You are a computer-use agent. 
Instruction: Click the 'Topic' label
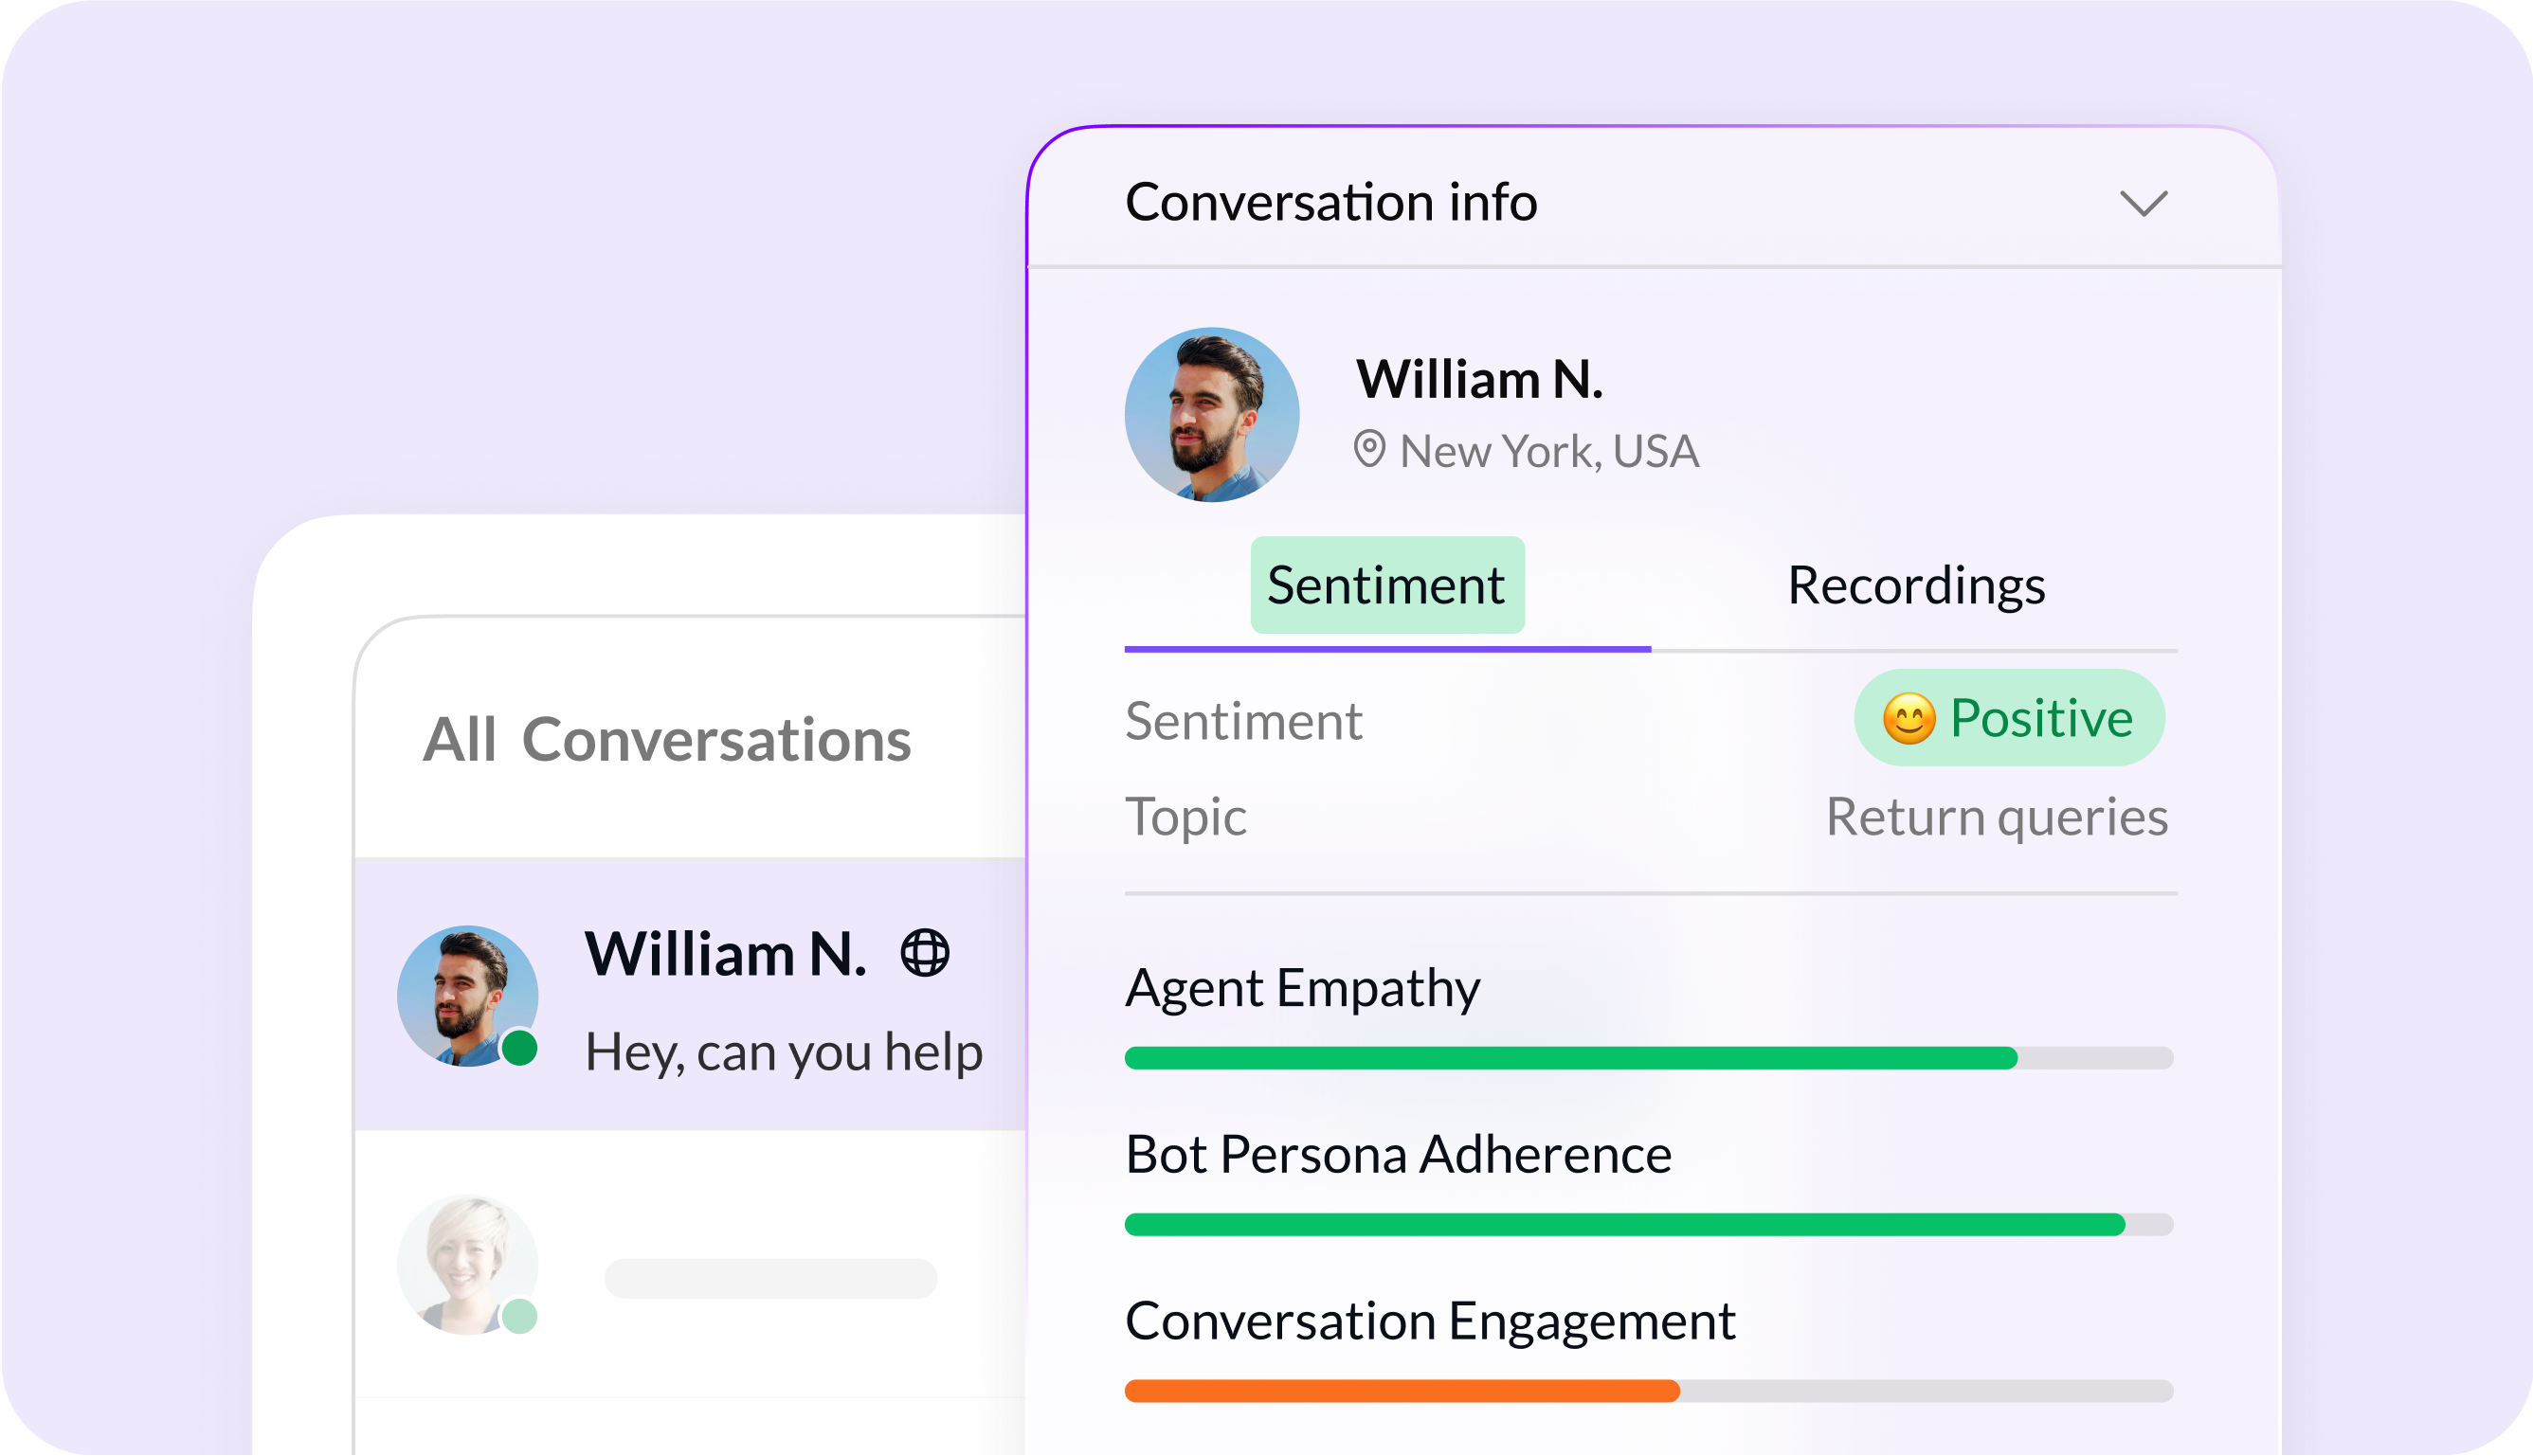pos(1186,817)
